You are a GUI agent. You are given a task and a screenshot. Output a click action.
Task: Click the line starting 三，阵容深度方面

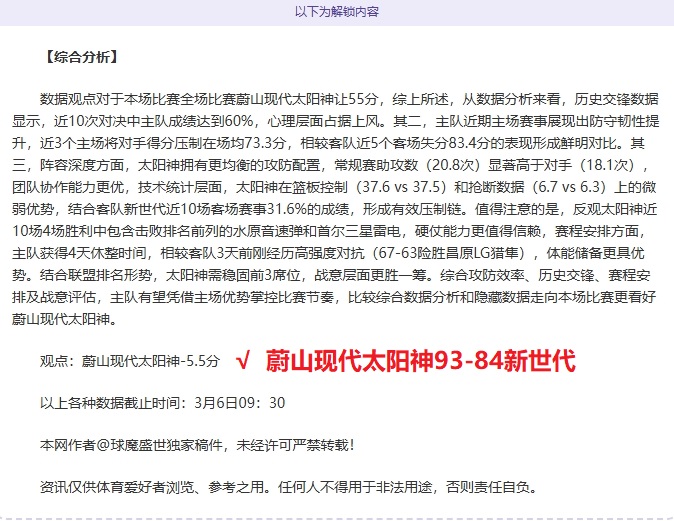330,165
